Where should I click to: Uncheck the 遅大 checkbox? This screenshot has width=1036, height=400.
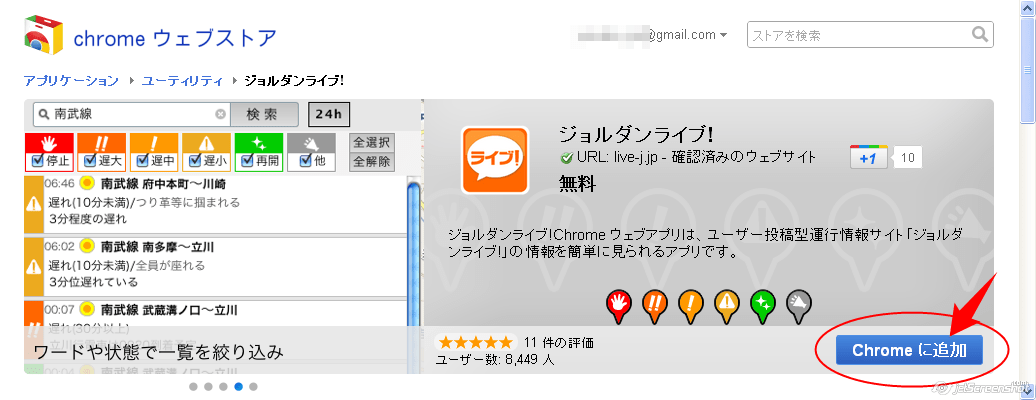(x=91, y=161)
